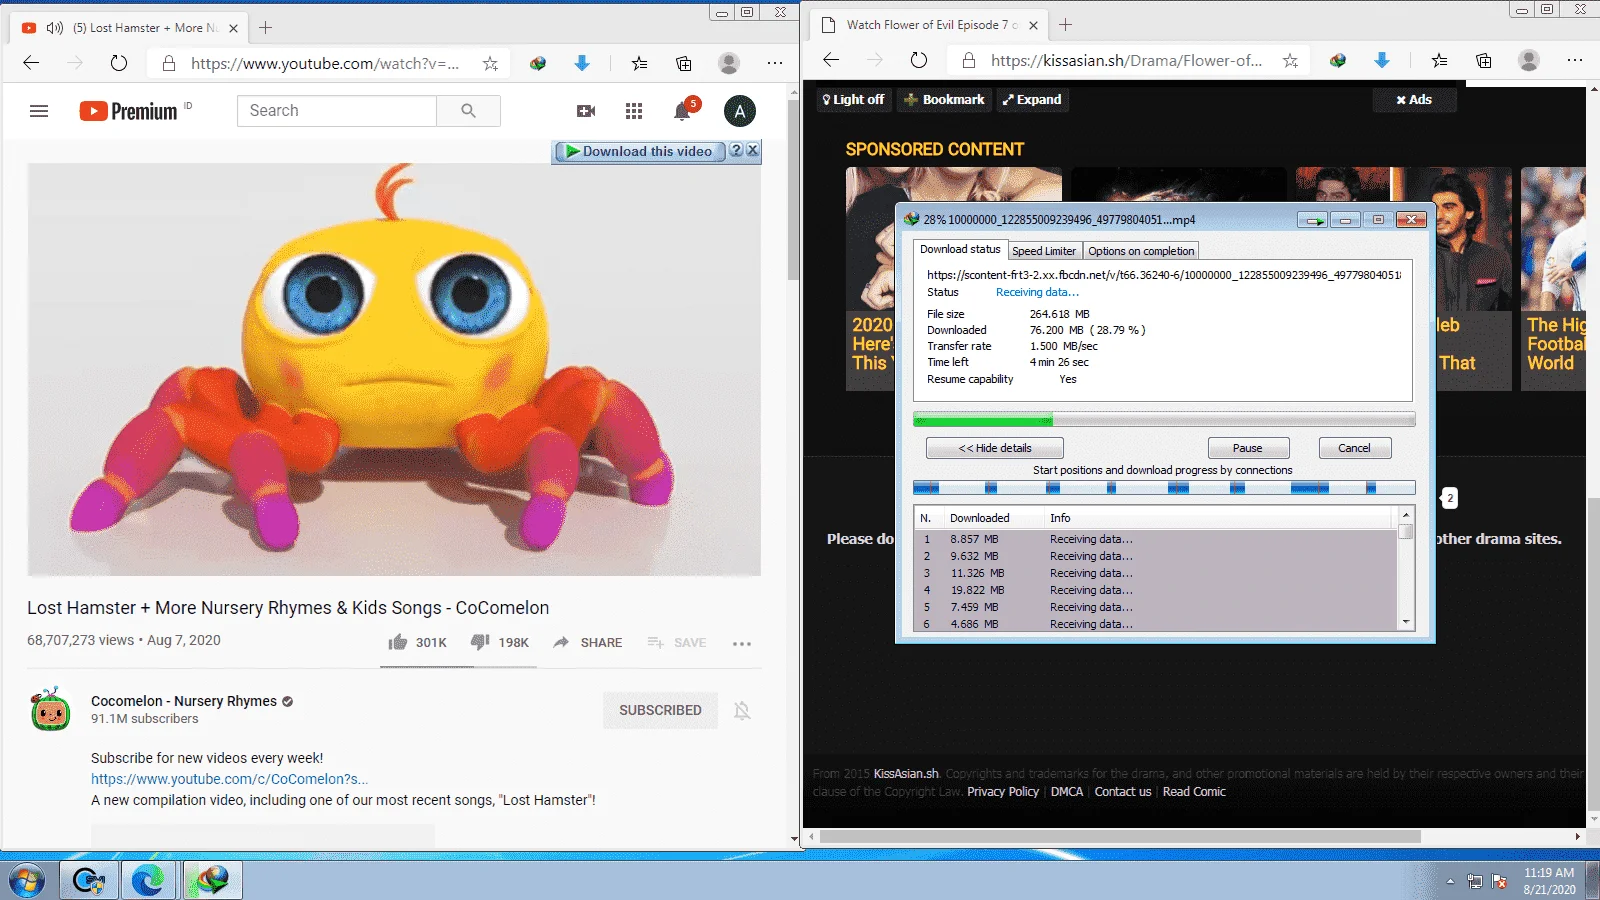Close the IDM download video panel

pyautogui.click(x=753, y=150)
